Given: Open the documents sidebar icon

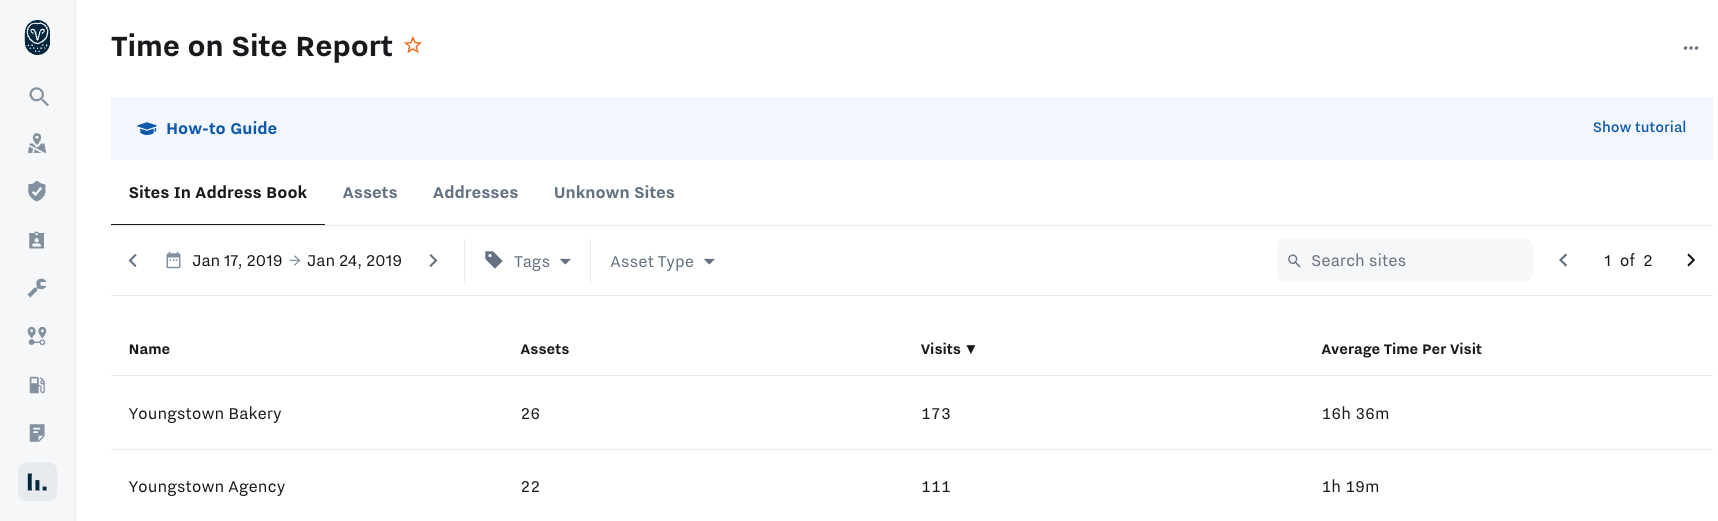Looking at the screenshot, I should (38, 433).
